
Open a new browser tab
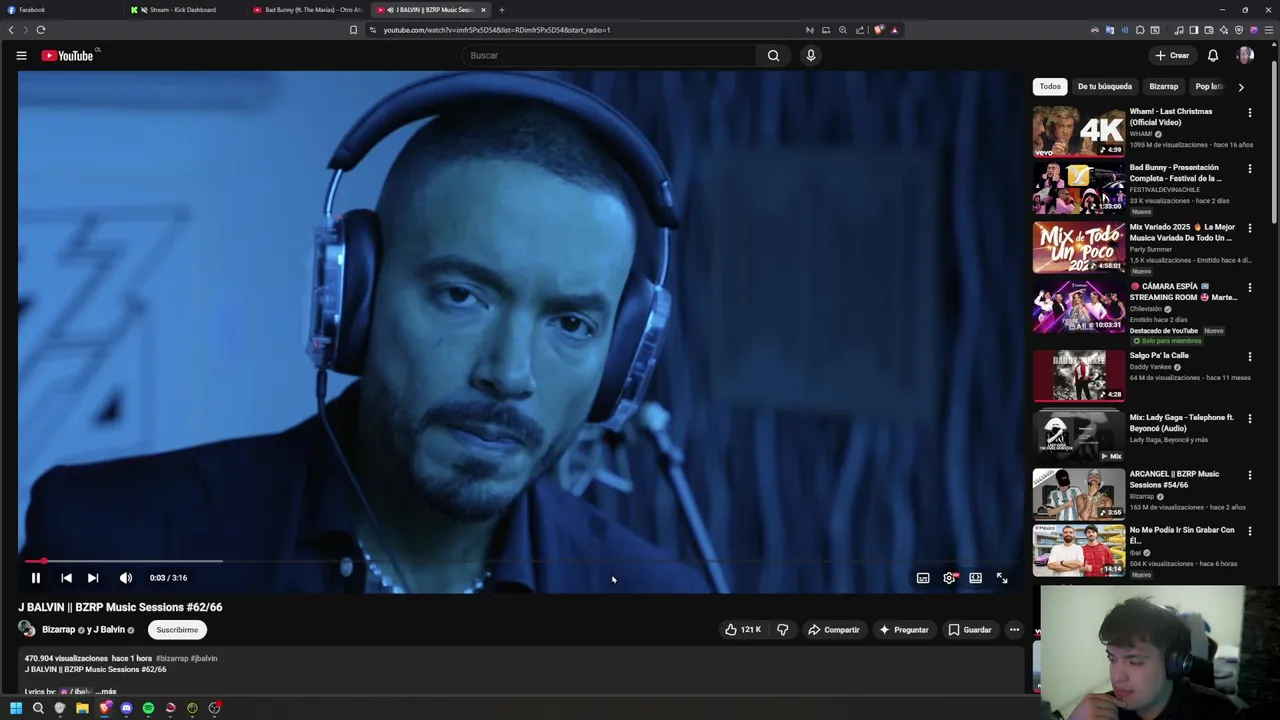(x=502, y=10)
